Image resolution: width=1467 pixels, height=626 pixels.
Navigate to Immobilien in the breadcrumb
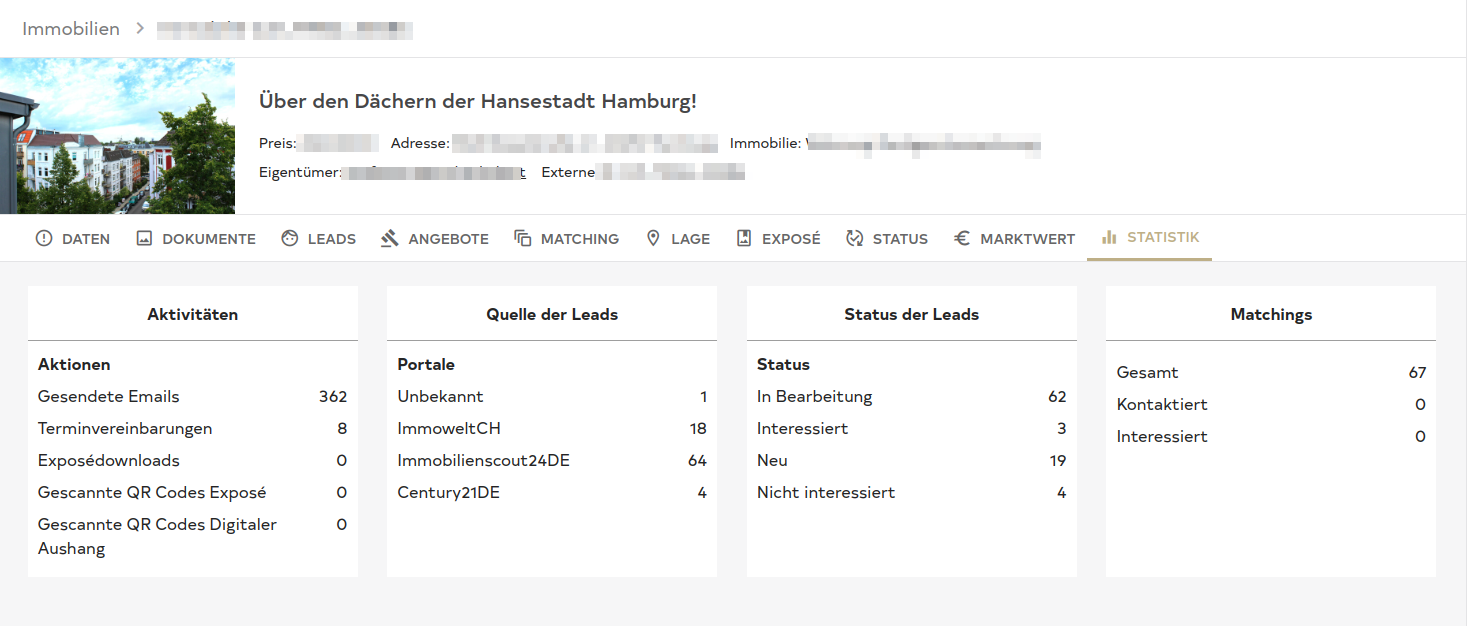(71, 29)
